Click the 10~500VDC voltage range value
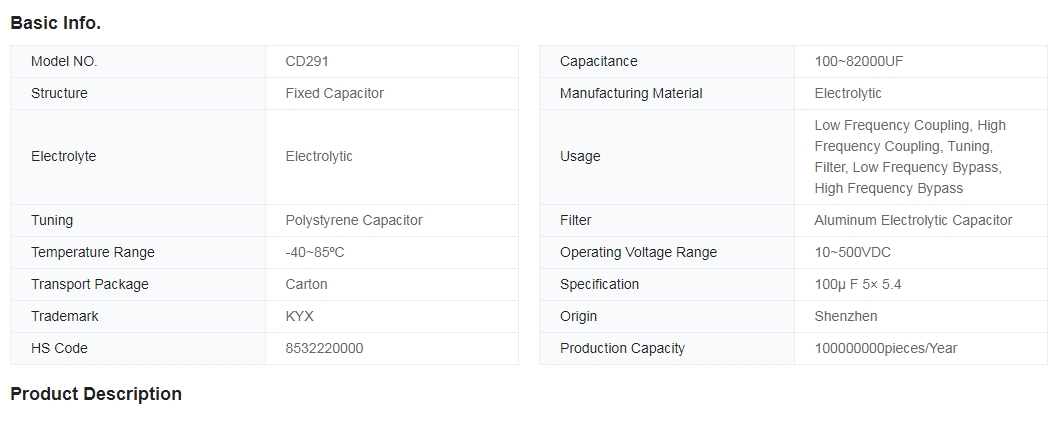 pyautogui.click(x=852, y=253)
